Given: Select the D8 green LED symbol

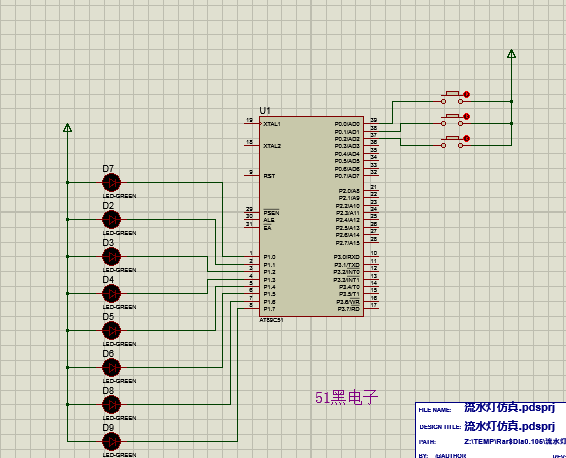Looking at the screenshot, I should pos(111,404).
